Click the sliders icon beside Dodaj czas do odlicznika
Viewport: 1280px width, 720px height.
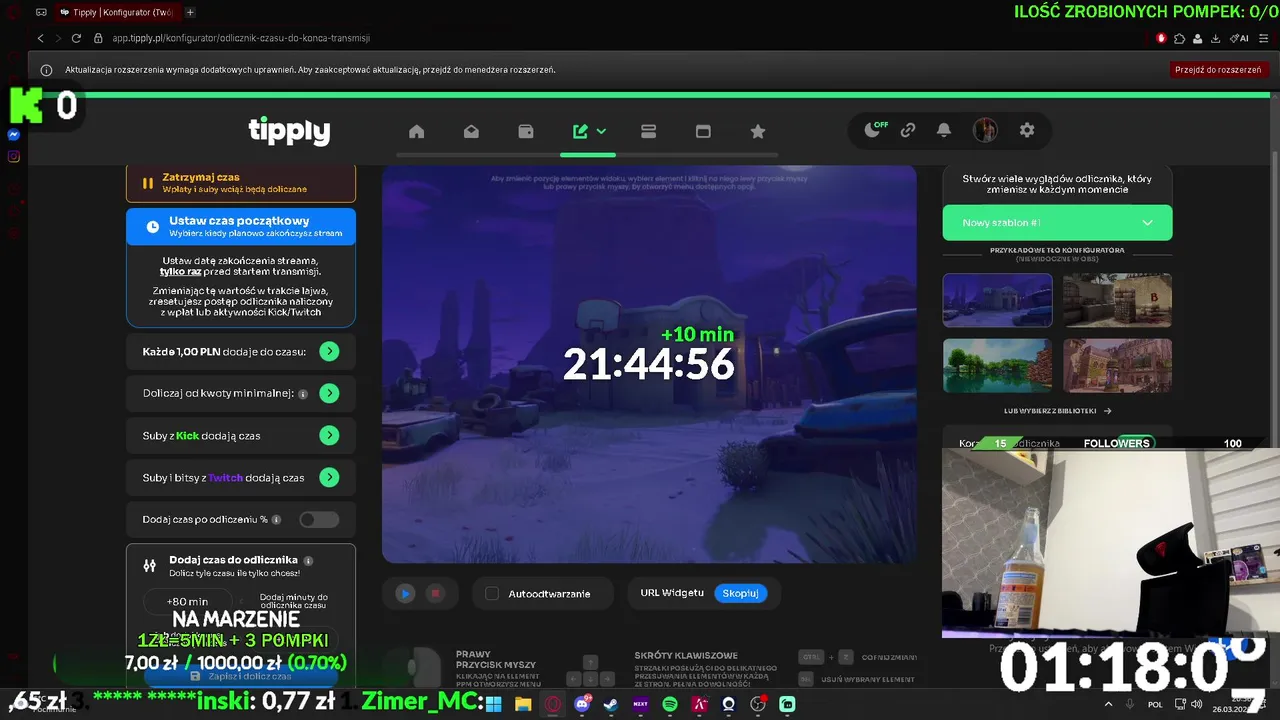tap(149, 565)
